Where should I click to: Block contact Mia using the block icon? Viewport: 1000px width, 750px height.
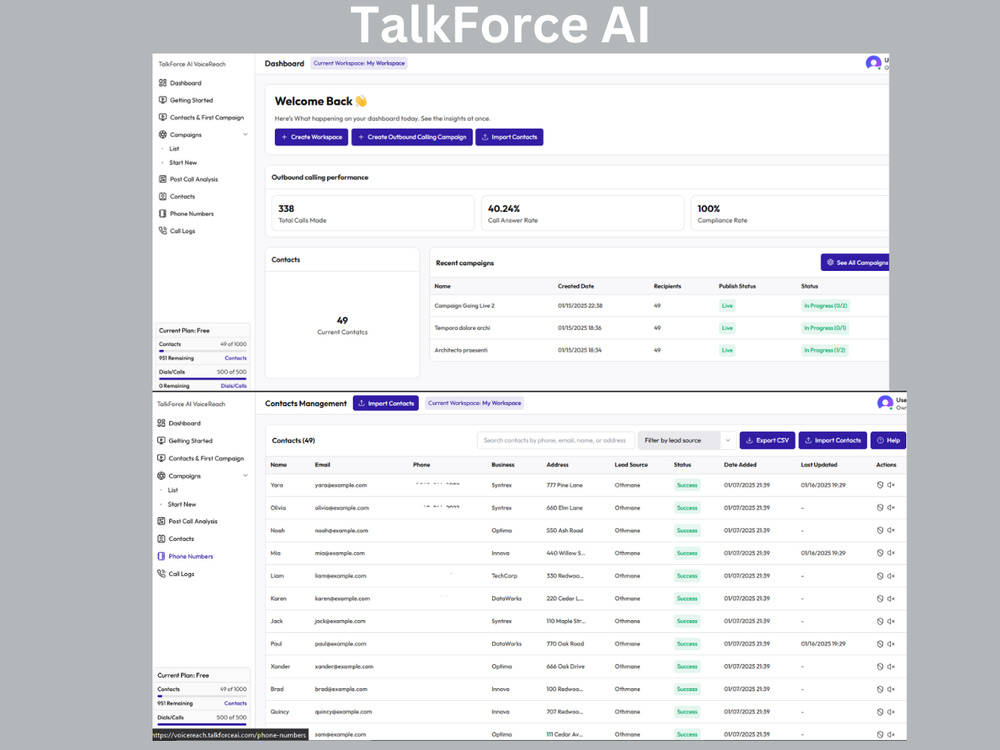[x=880, y=553]
